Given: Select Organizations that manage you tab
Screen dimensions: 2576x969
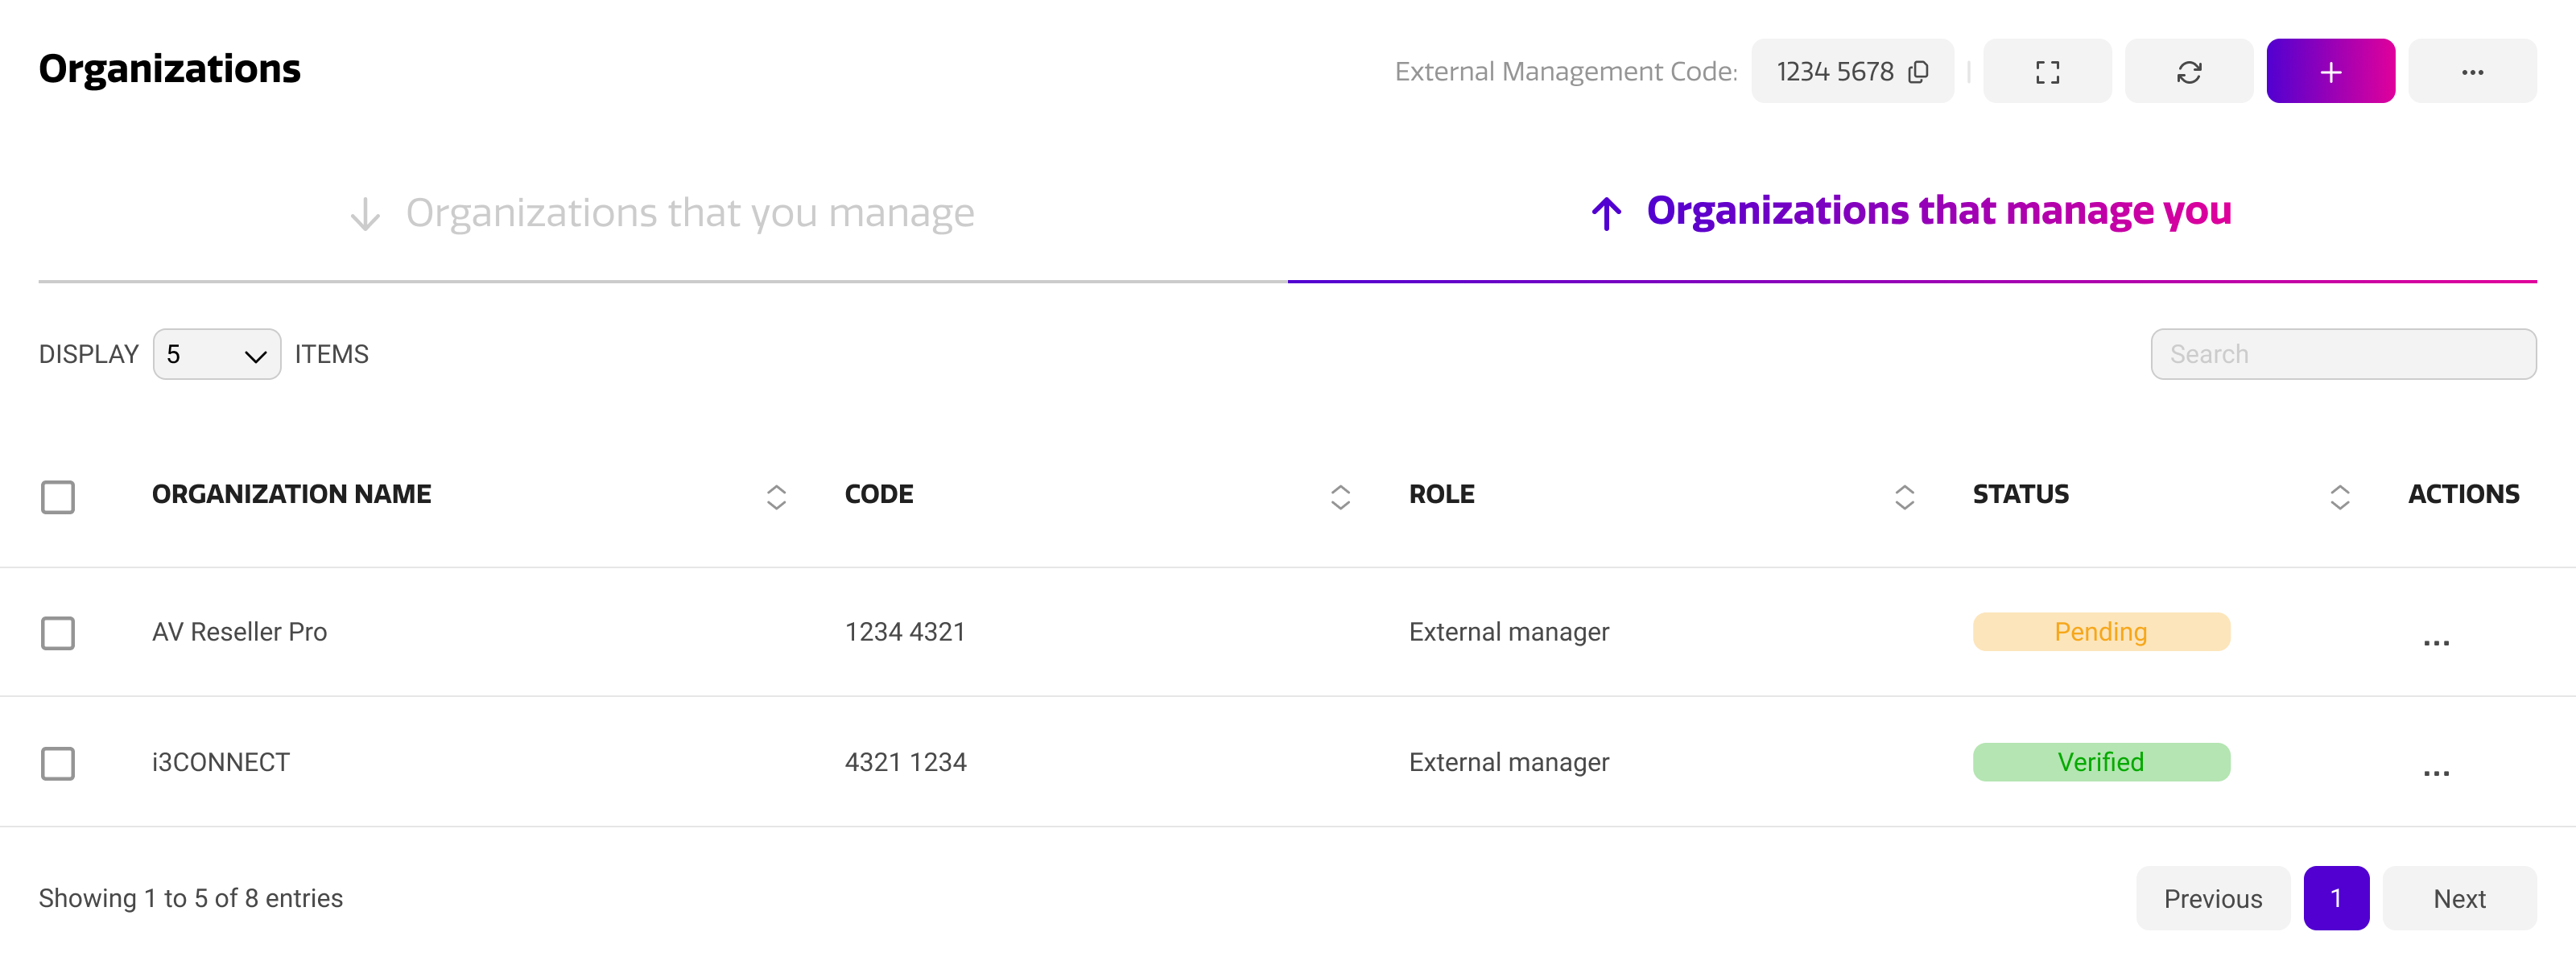Looking at the screenshot, I should [1911, 211].
